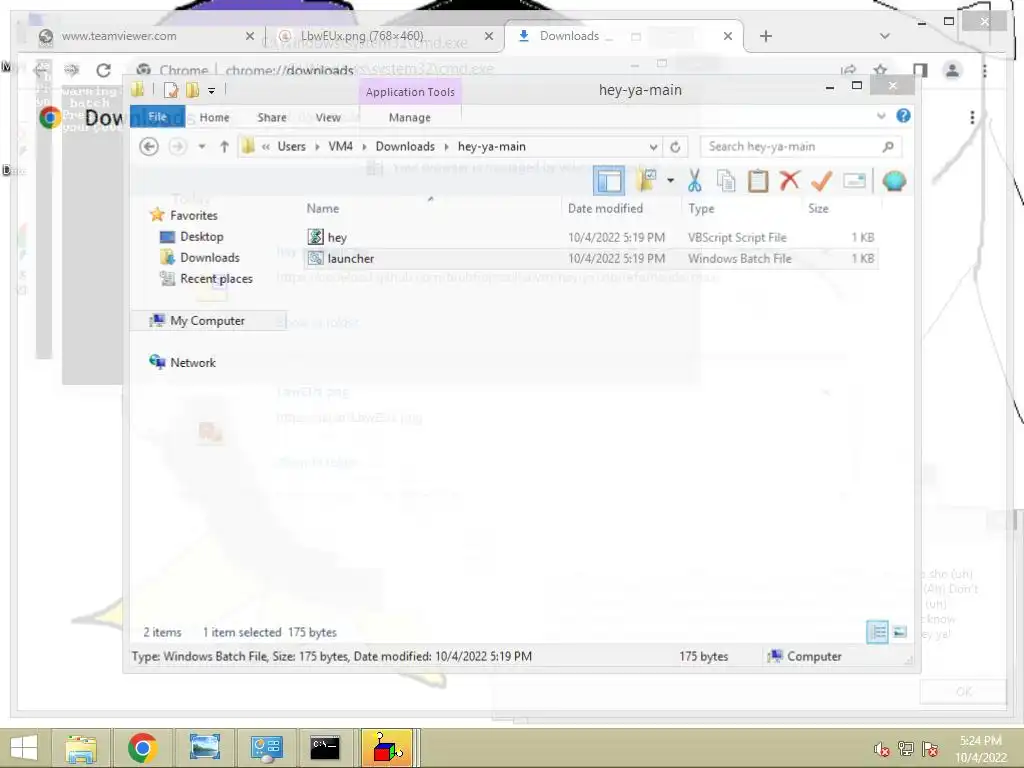The height and width of the screenshot is (768, 1024).
Task: Refresh the hey-ya-main folder view
Action: [675, 147]
